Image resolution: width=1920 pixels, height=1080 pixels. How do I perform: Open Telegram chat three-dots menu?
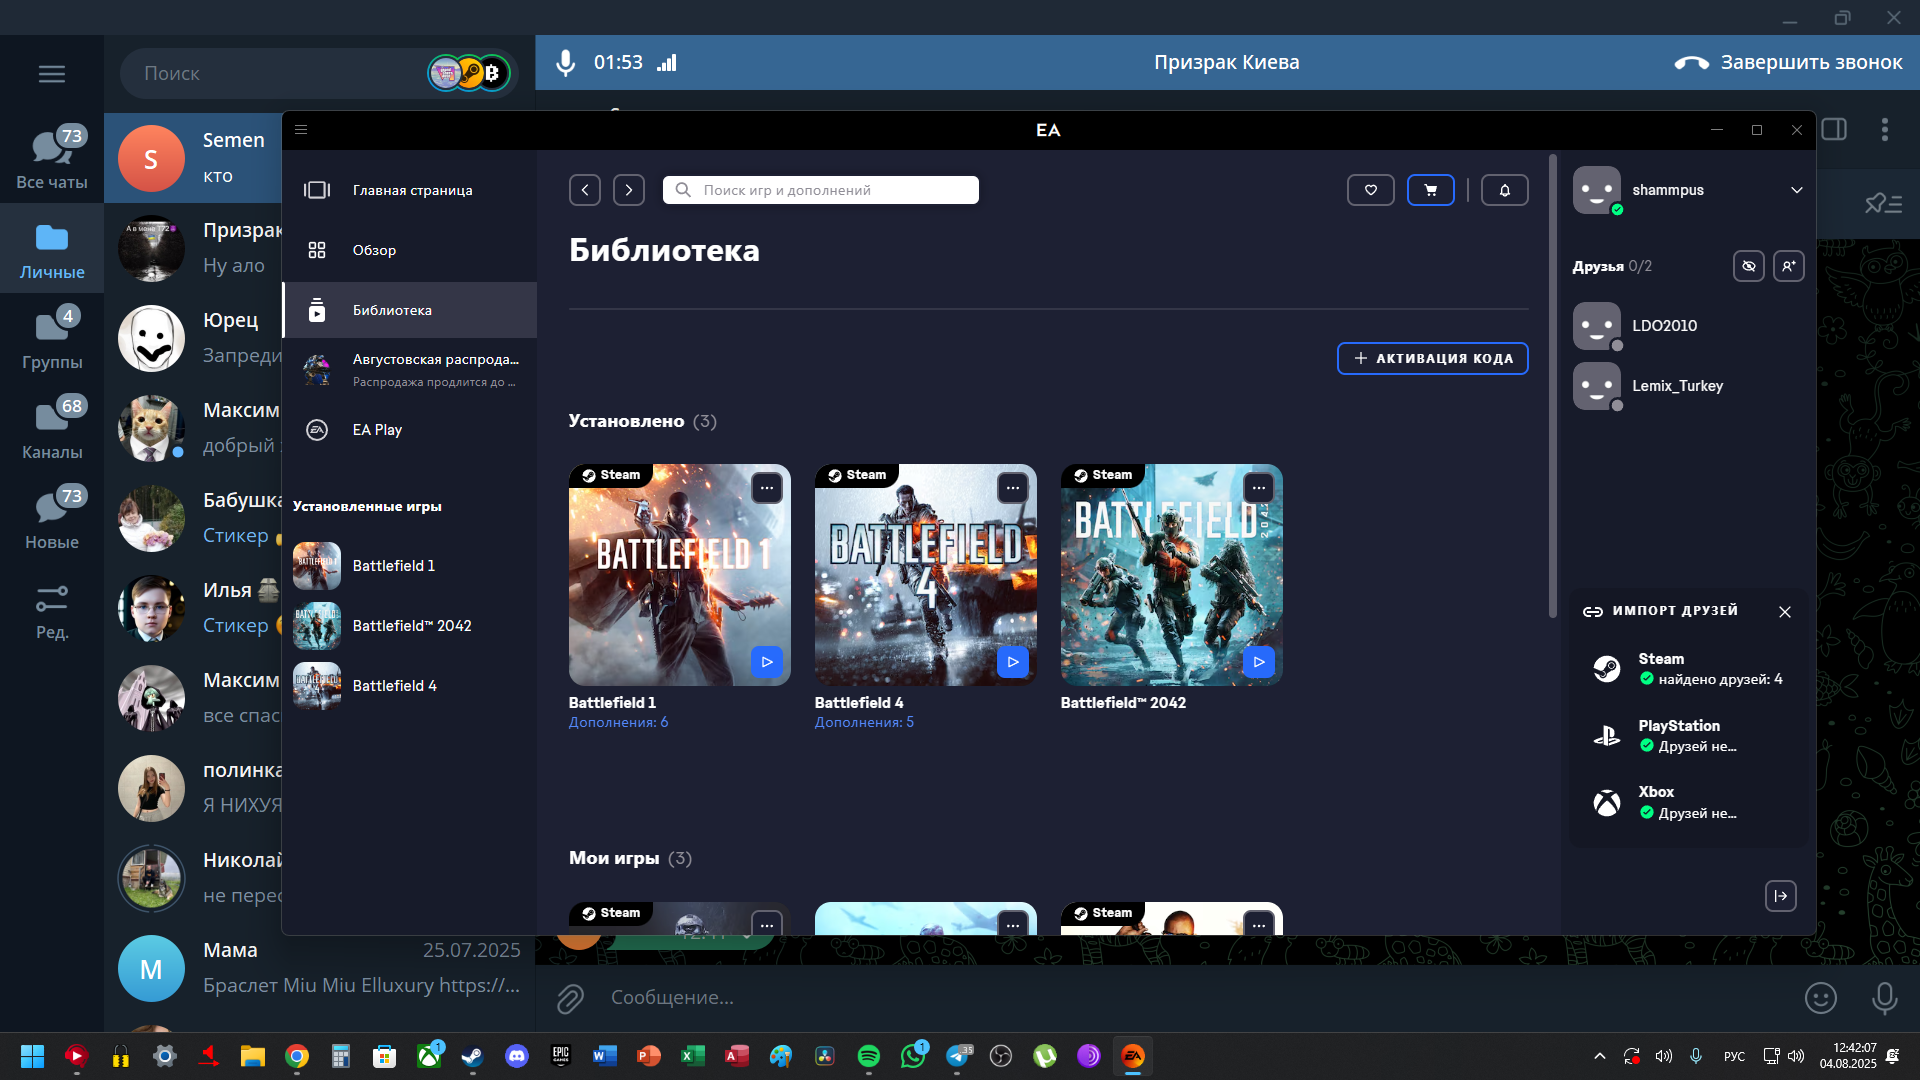tap(1885, 129)
